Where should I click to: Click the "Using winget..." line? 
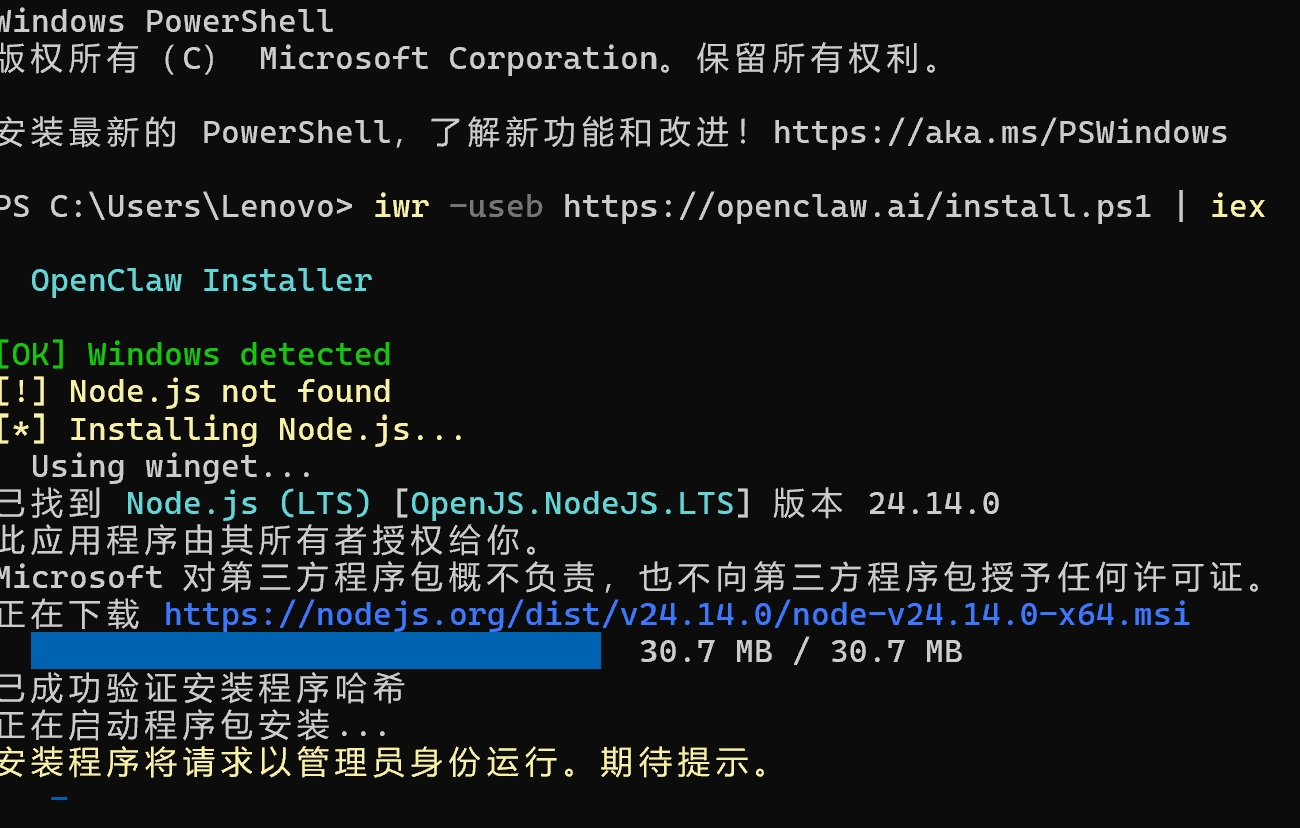click(x=172, y=467)
